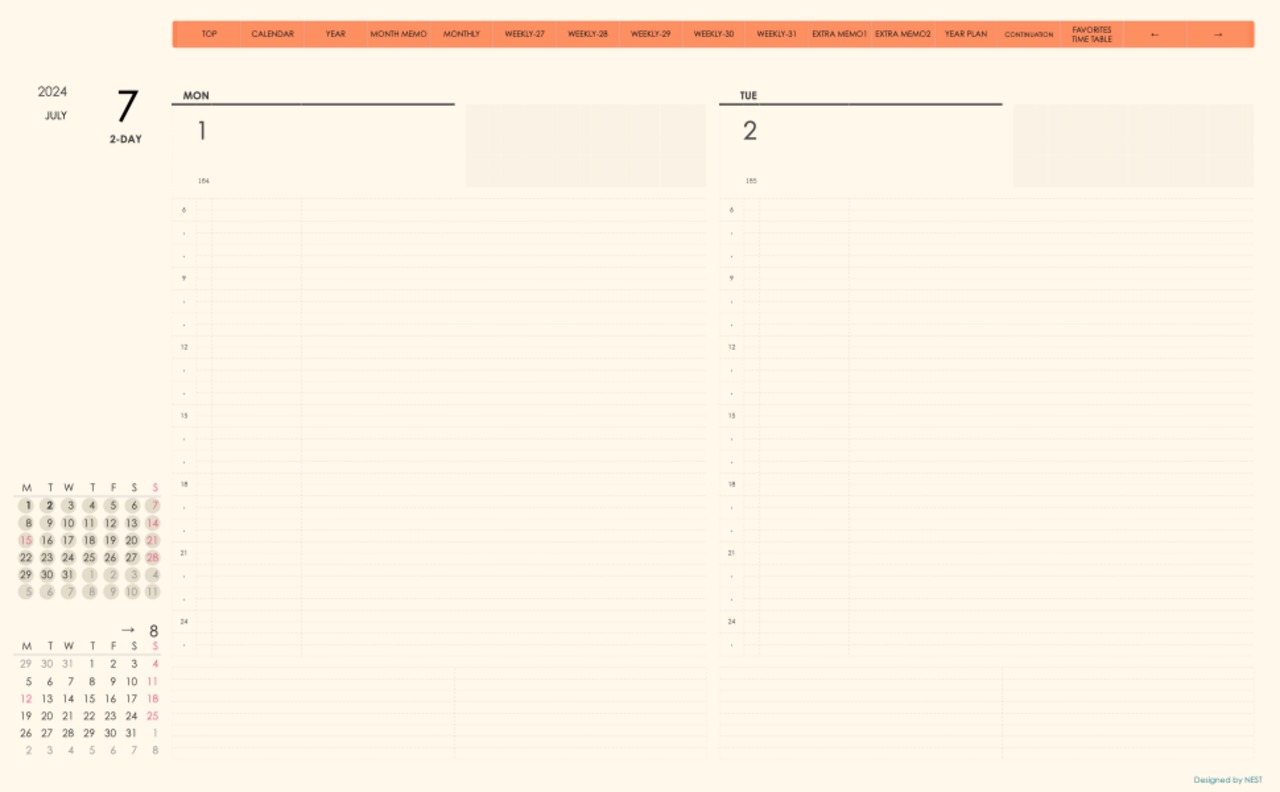Open the WEEKLY-28 tab

(x=588, y=34)
